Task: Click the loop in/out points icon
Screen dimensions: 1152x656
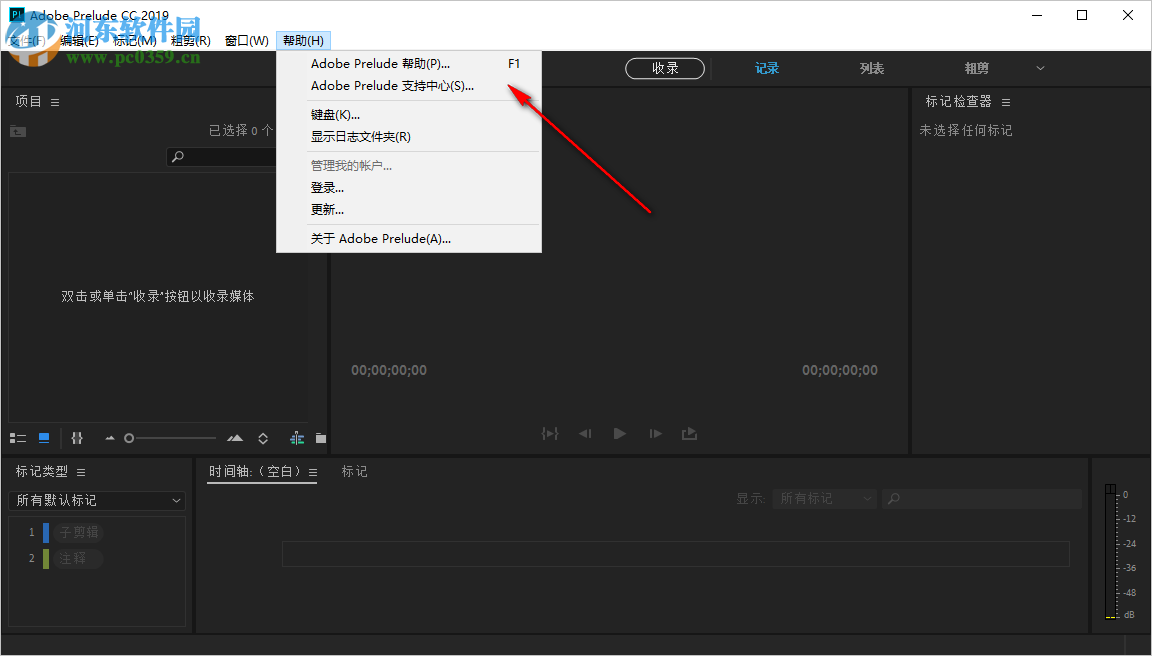Action: pos(549,433)
